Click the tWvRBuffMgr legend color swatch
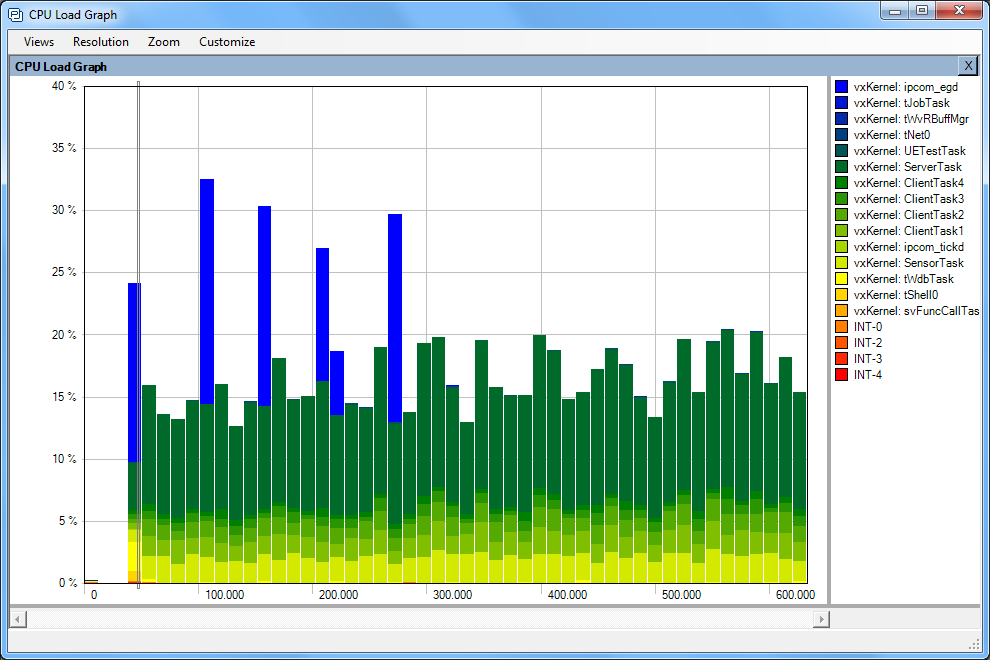This screenshot has height=660, width=990. (x=842, y=119)
